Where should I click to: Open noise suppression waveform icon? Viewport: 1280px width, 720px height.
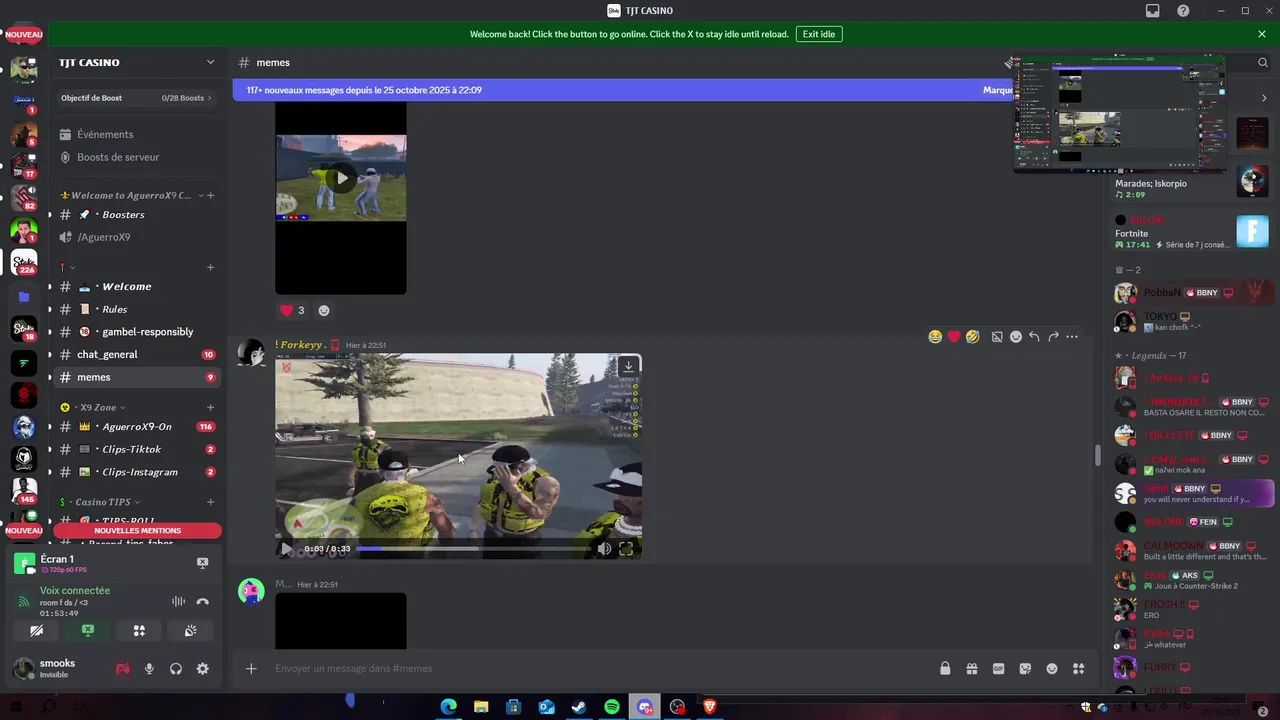click(178, 602)
